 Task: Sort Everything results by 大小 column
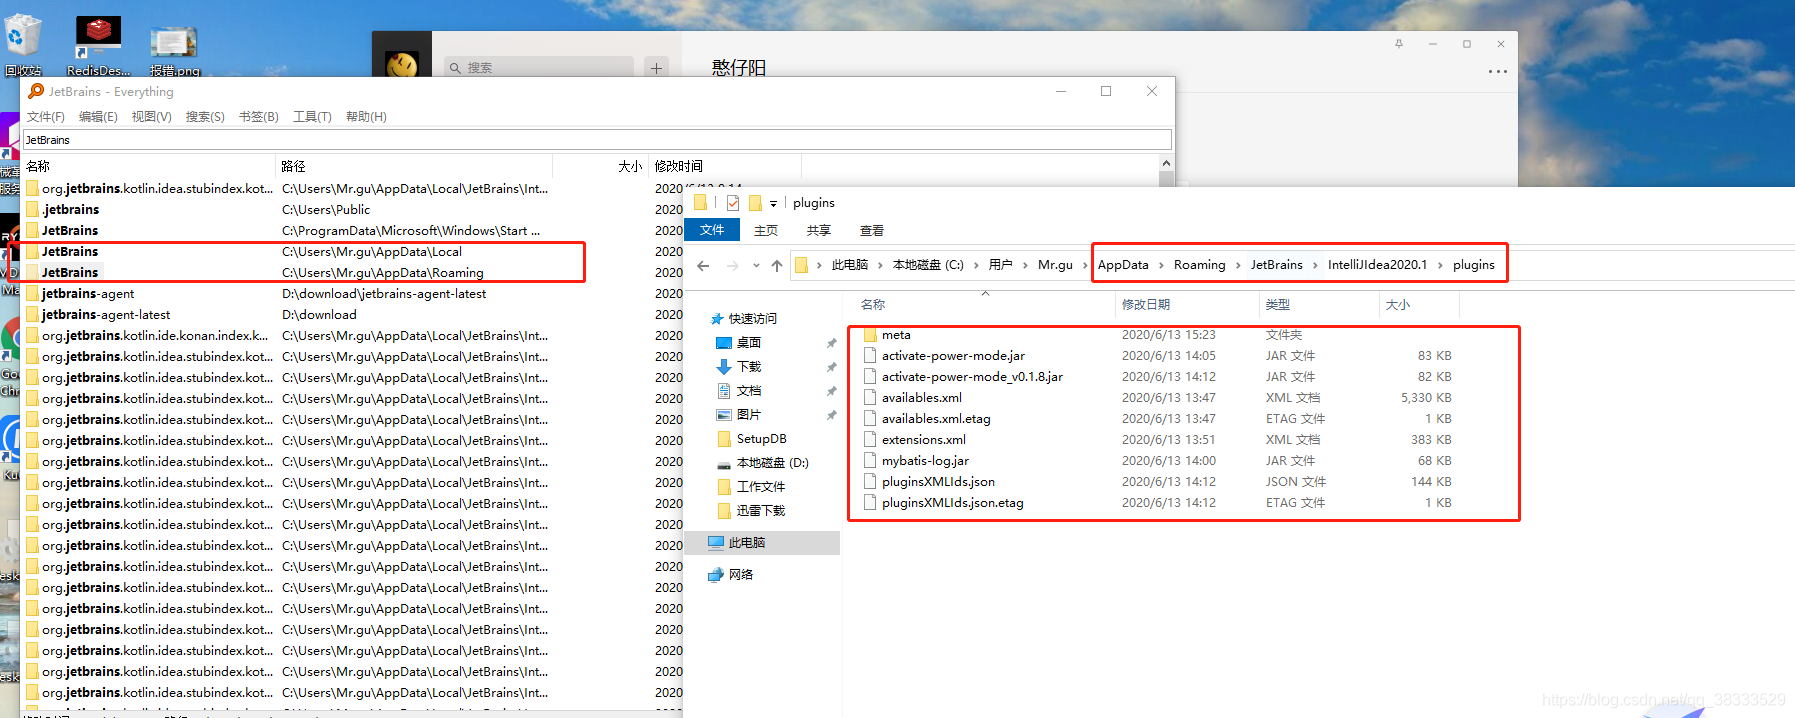600,166
